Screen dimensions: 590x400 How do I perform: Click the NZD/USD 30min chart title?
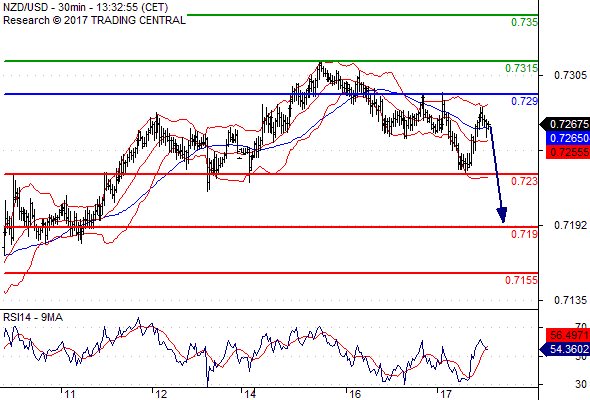tap(85, 7)
